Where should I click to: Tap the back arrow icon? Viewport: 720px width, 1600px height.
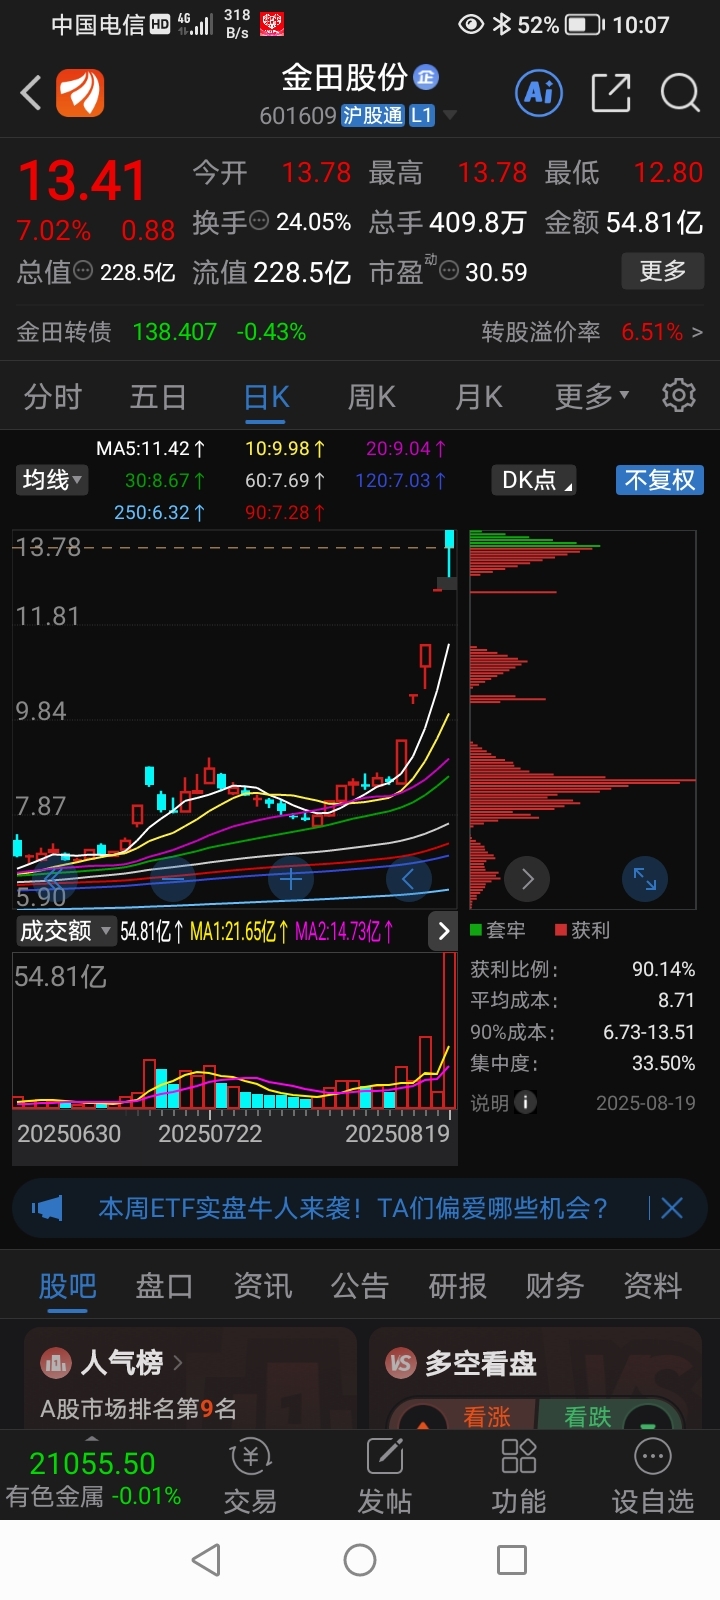(x=31, y=93)
